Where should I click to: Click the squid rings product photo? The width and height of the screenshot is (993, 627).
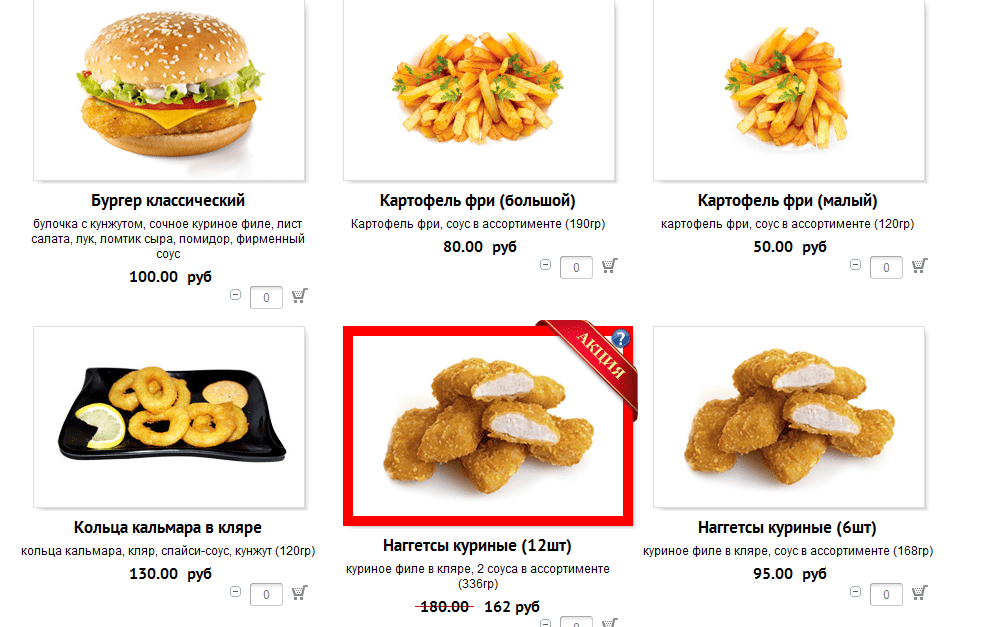point(169,417)
